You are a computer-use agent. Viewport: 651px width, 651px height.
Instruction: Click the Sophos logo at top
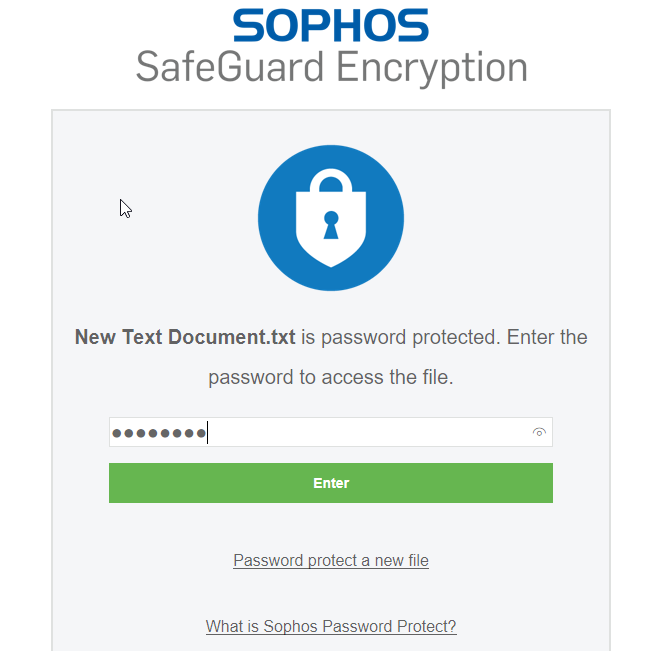(330, 25)
